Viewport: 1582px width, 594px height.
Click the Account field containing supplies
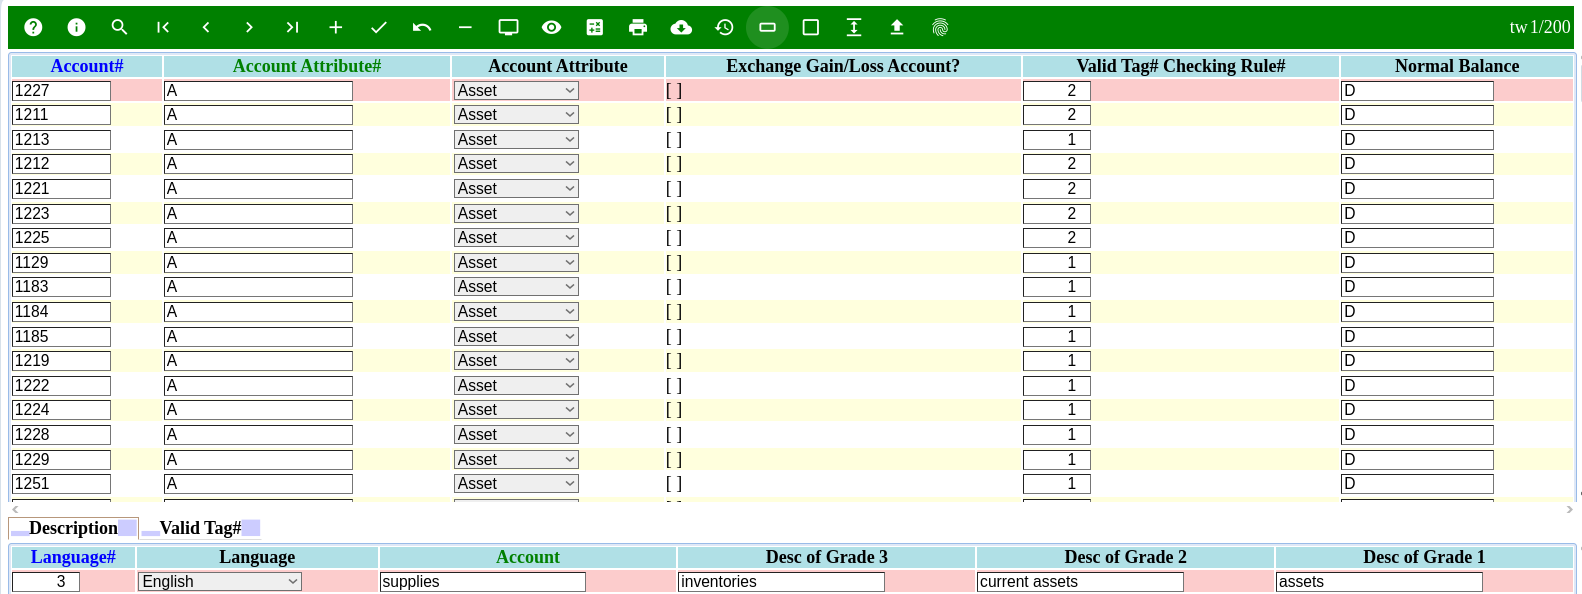coord(483,582)
